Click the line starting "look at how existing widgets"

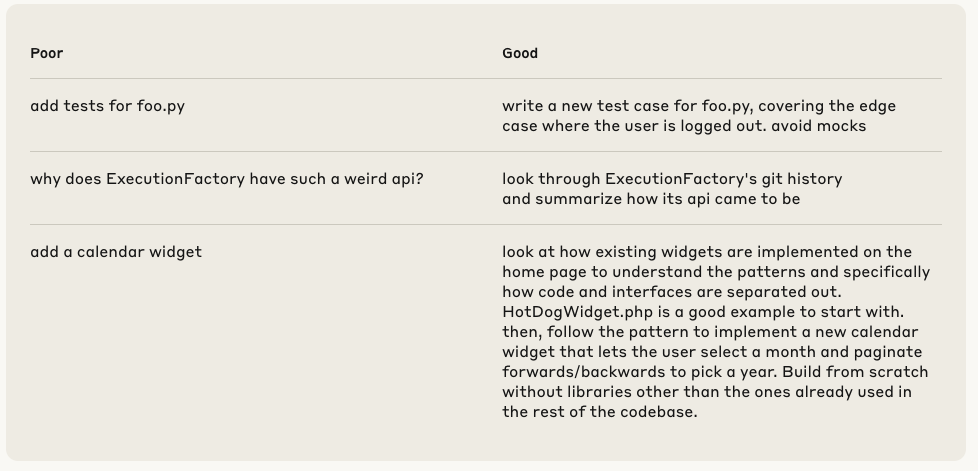(x=706, y=252)
